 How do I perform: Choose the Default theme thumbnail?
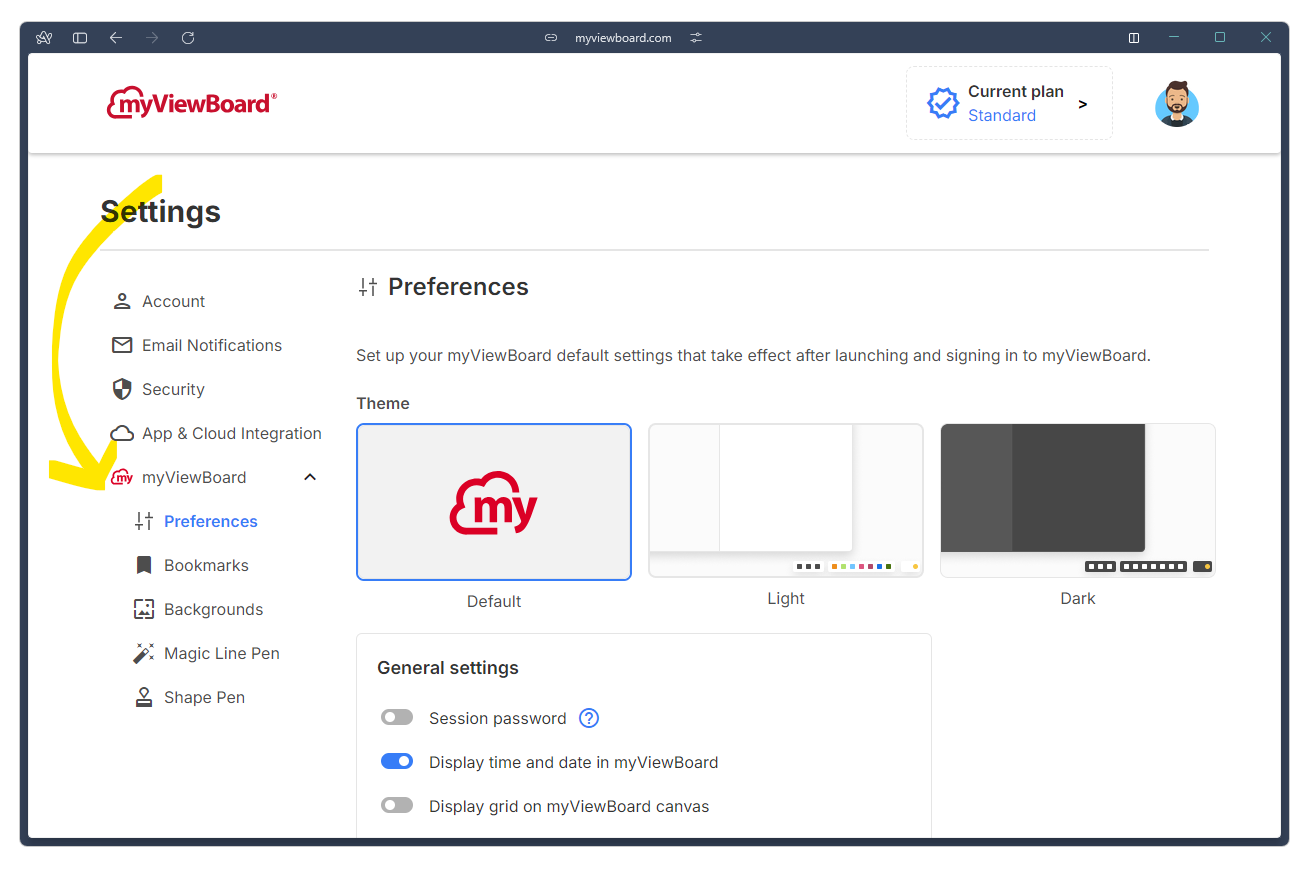[494, 502]
